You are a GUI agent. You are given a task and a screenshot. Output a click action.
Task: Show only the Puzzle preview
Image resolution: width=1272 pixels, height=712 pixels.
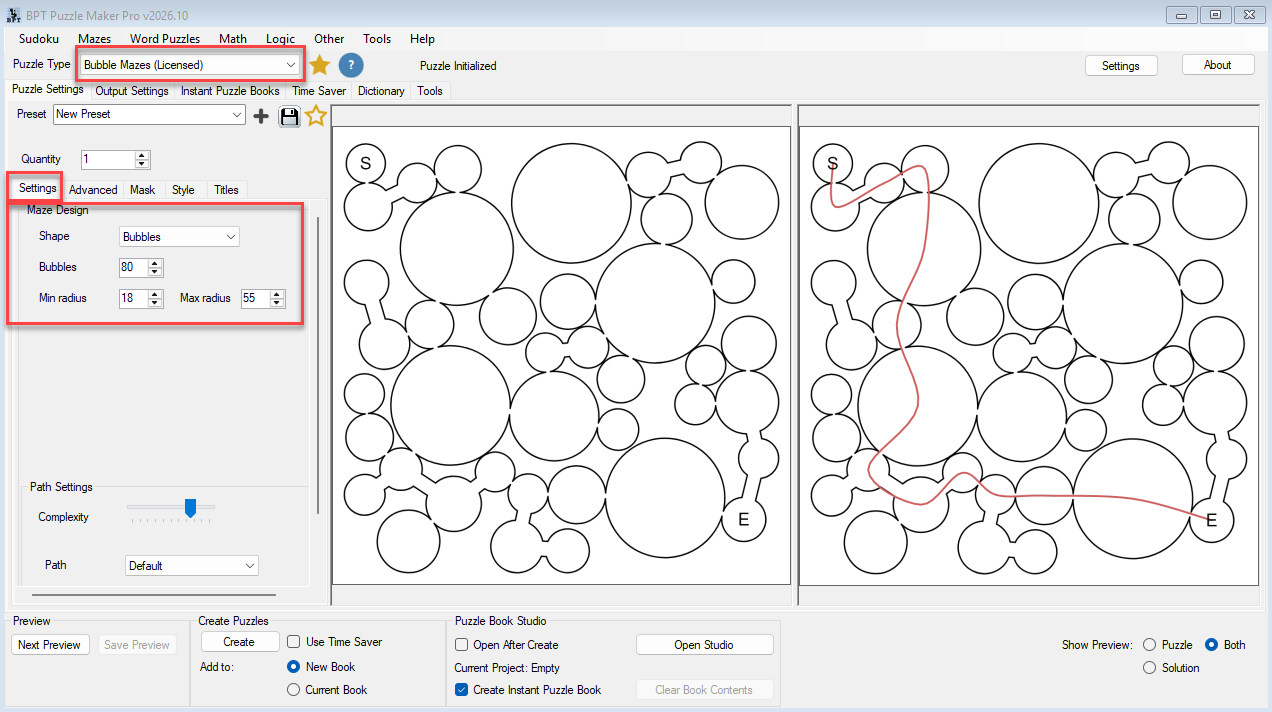1149,645
